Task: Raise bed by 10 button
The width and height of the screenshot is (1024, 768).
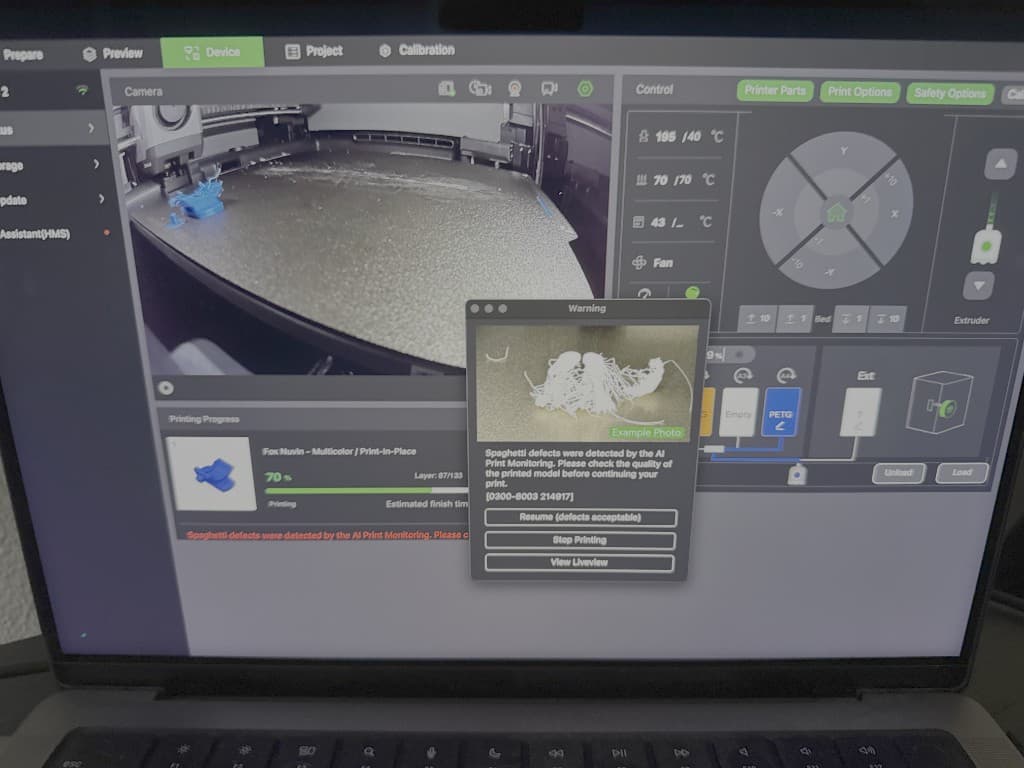Action: pyautogui.click(x=758, y=318)
